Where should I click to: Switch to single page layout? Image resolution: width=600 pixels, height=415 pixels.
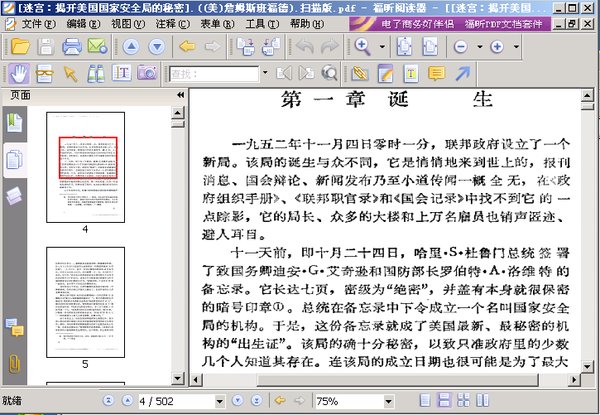click(x=425, y=400)
